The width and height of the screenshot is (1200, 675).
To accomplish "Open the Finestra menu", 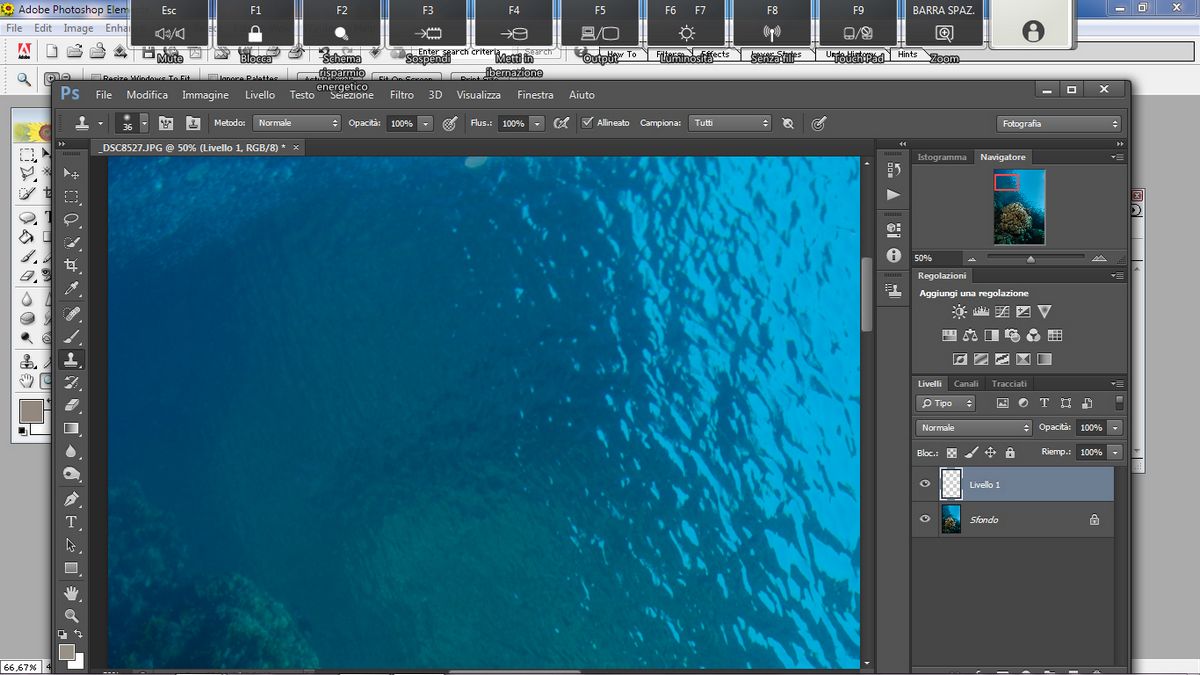I will (535, 95).
